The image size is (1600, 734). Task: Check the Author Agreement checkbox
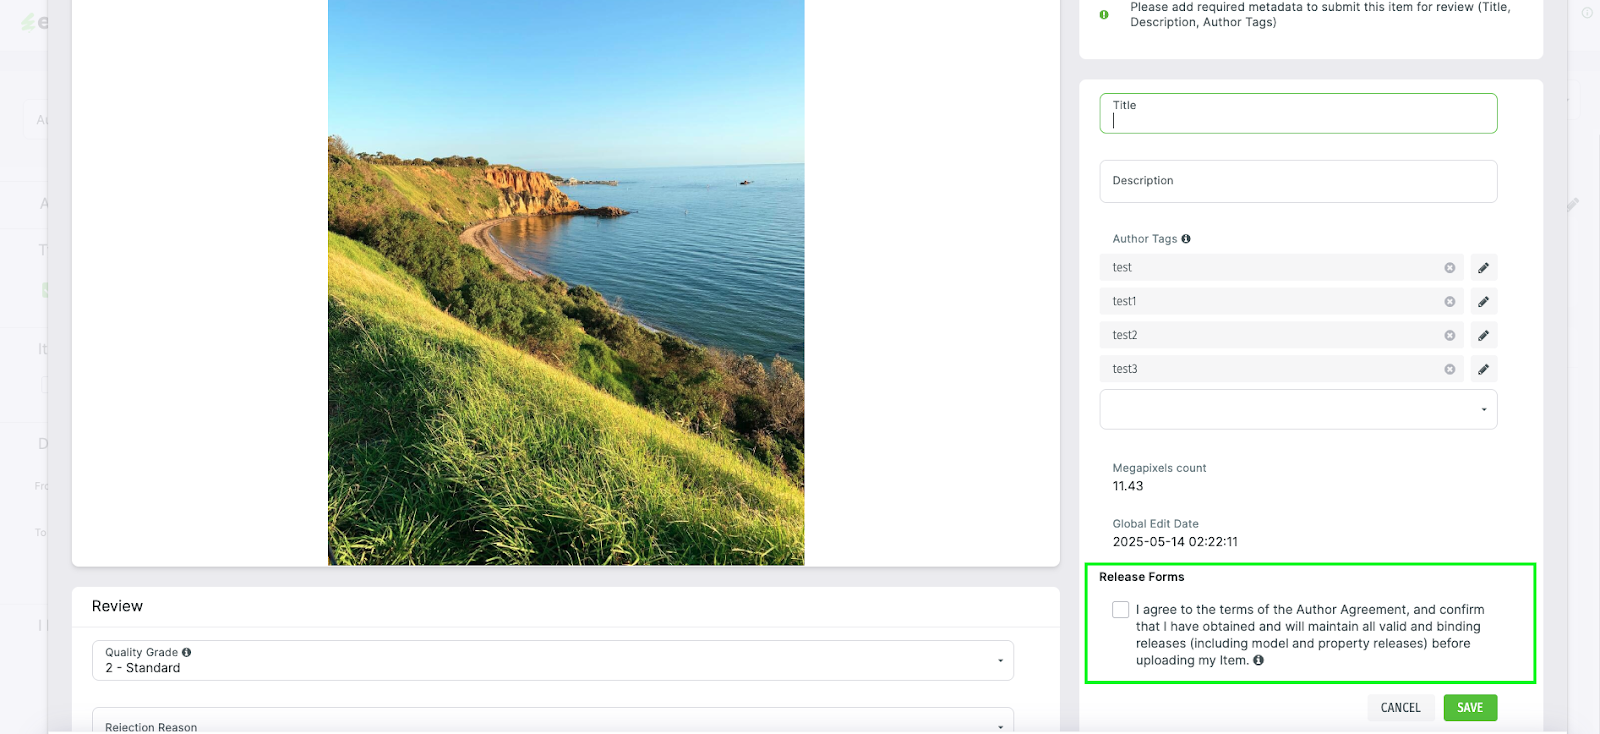click(1120, 610)
